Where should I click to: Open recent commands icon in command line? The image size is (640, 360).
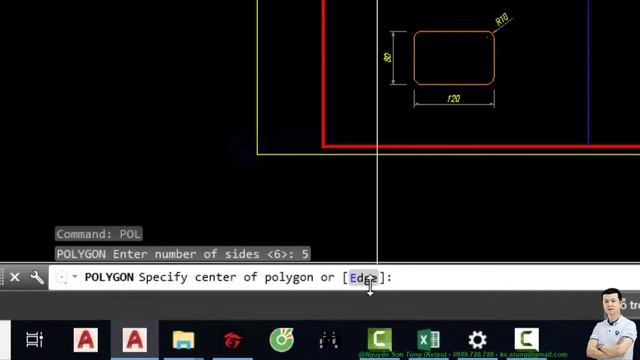[x=62, y=278]
